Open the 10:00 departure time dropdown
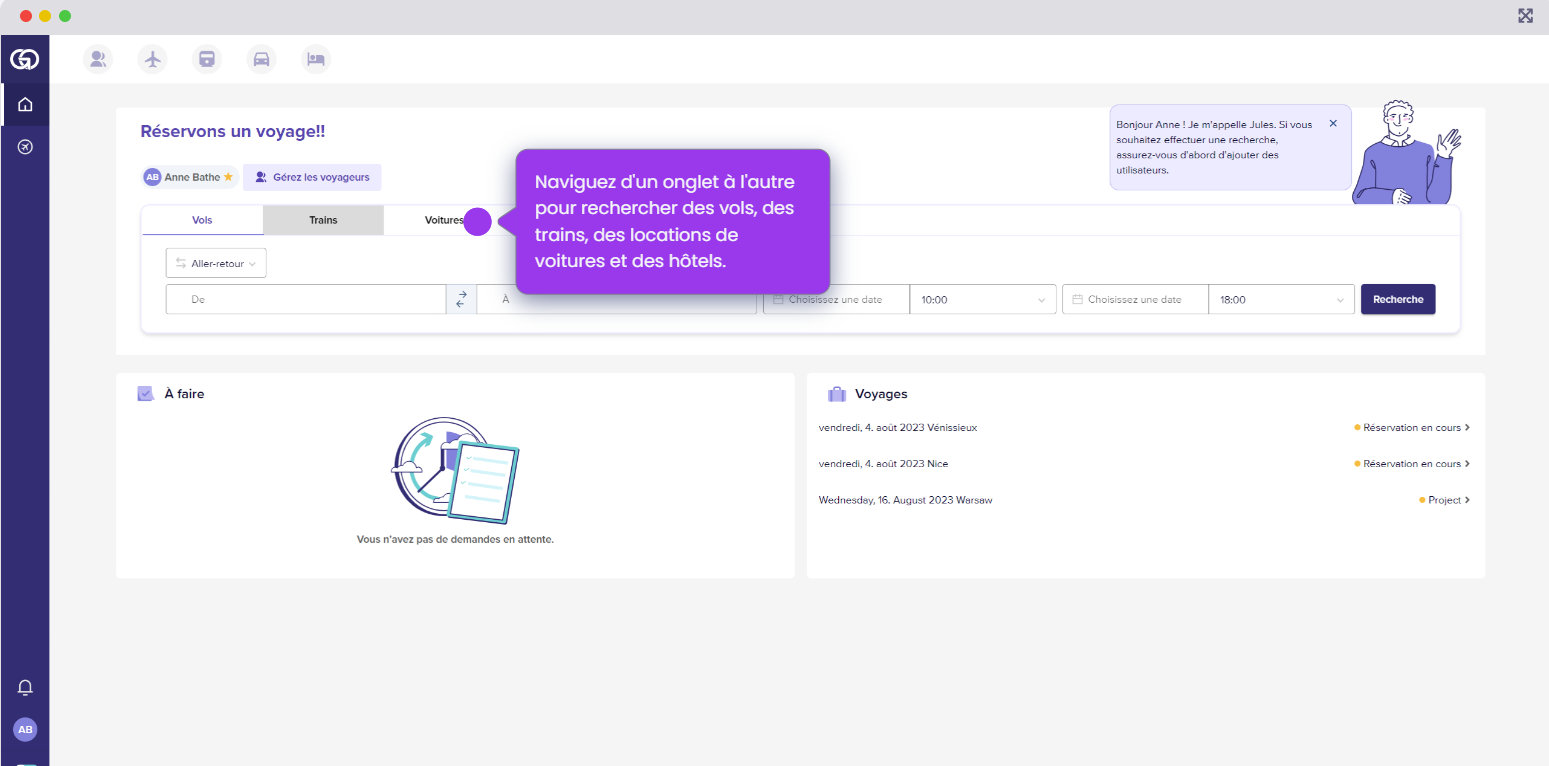Image resolution: width=1549 pixels, height=766 pixels. pos(982,299)
